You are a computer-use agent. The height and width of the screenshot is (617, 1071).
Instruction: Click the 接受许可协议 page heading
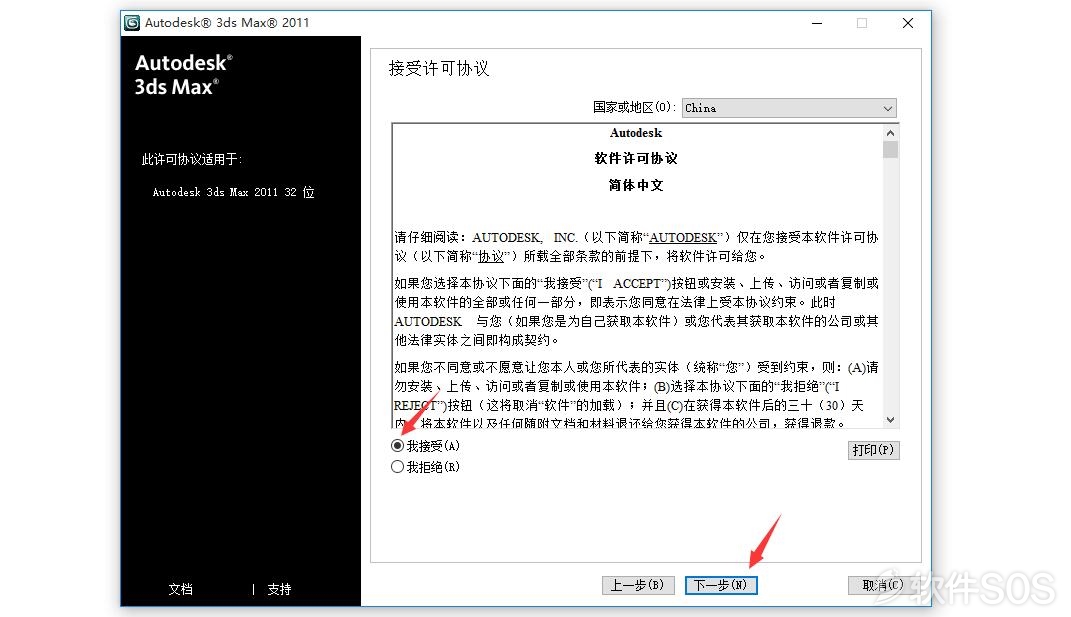pos(439,68)
